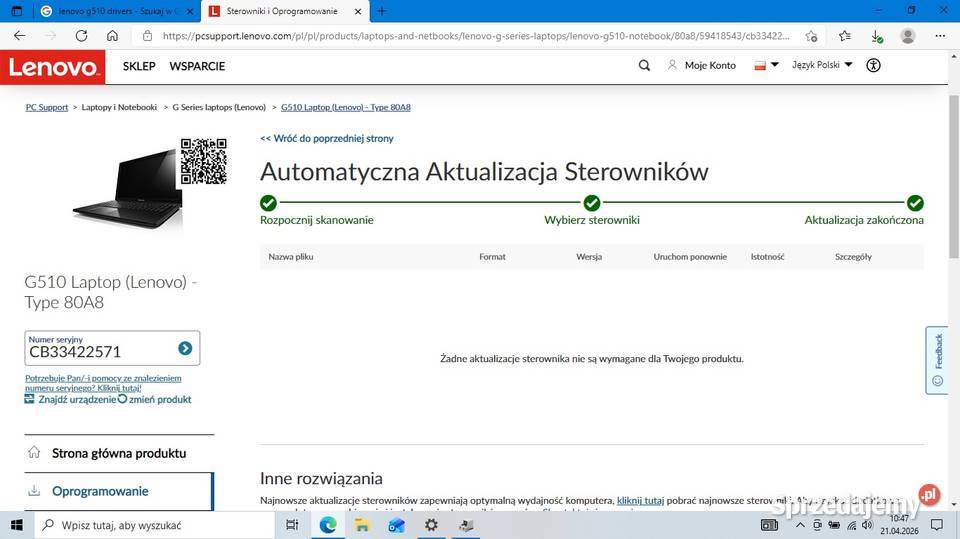Screen dimensions: 960x539
Task: Submit serial number with the arrow button
Action: click(185, 348)
